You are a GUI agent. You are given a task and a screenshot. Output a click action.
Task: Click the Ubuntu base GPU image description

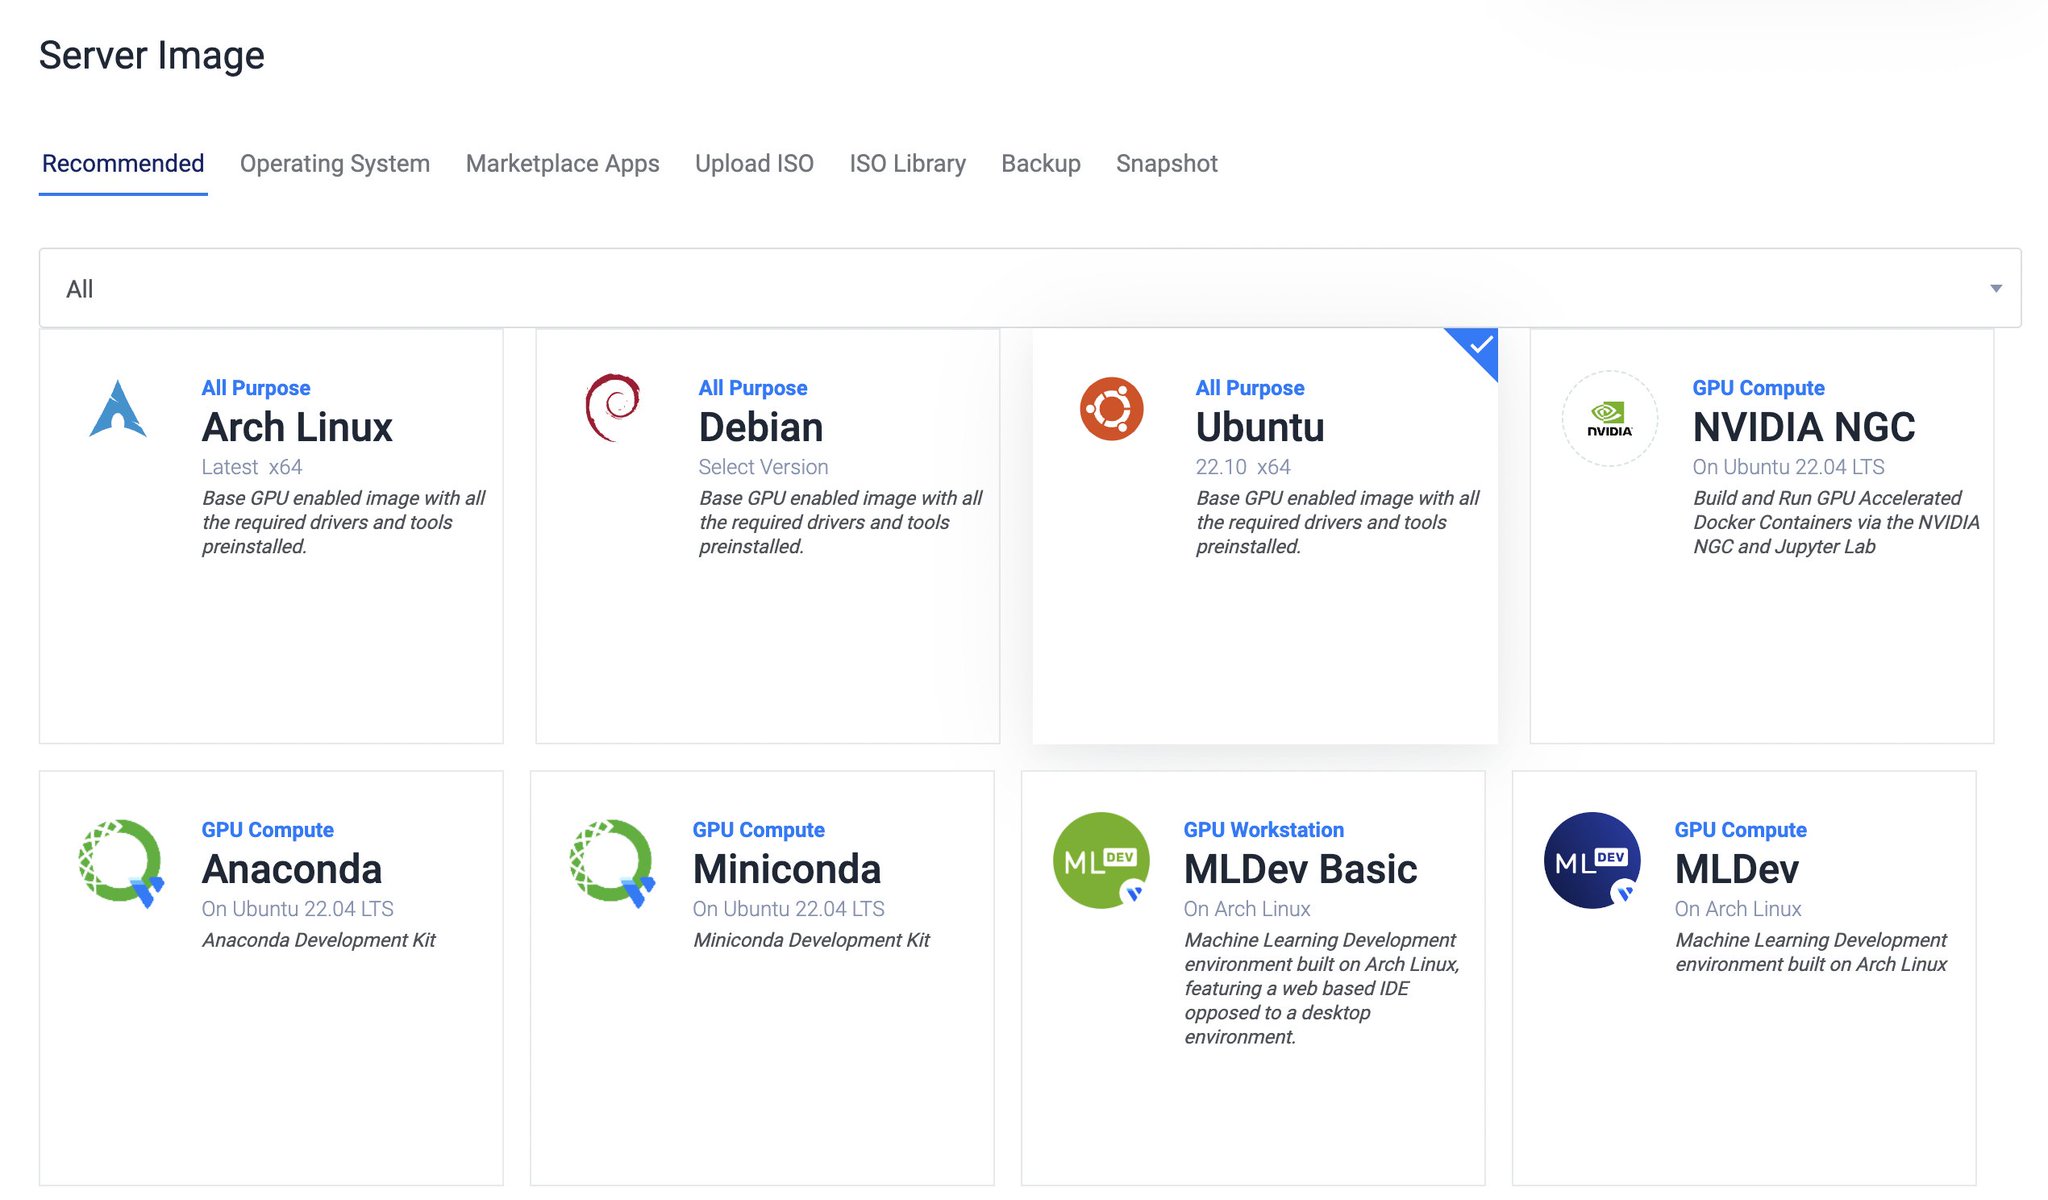coord(1337,522)
